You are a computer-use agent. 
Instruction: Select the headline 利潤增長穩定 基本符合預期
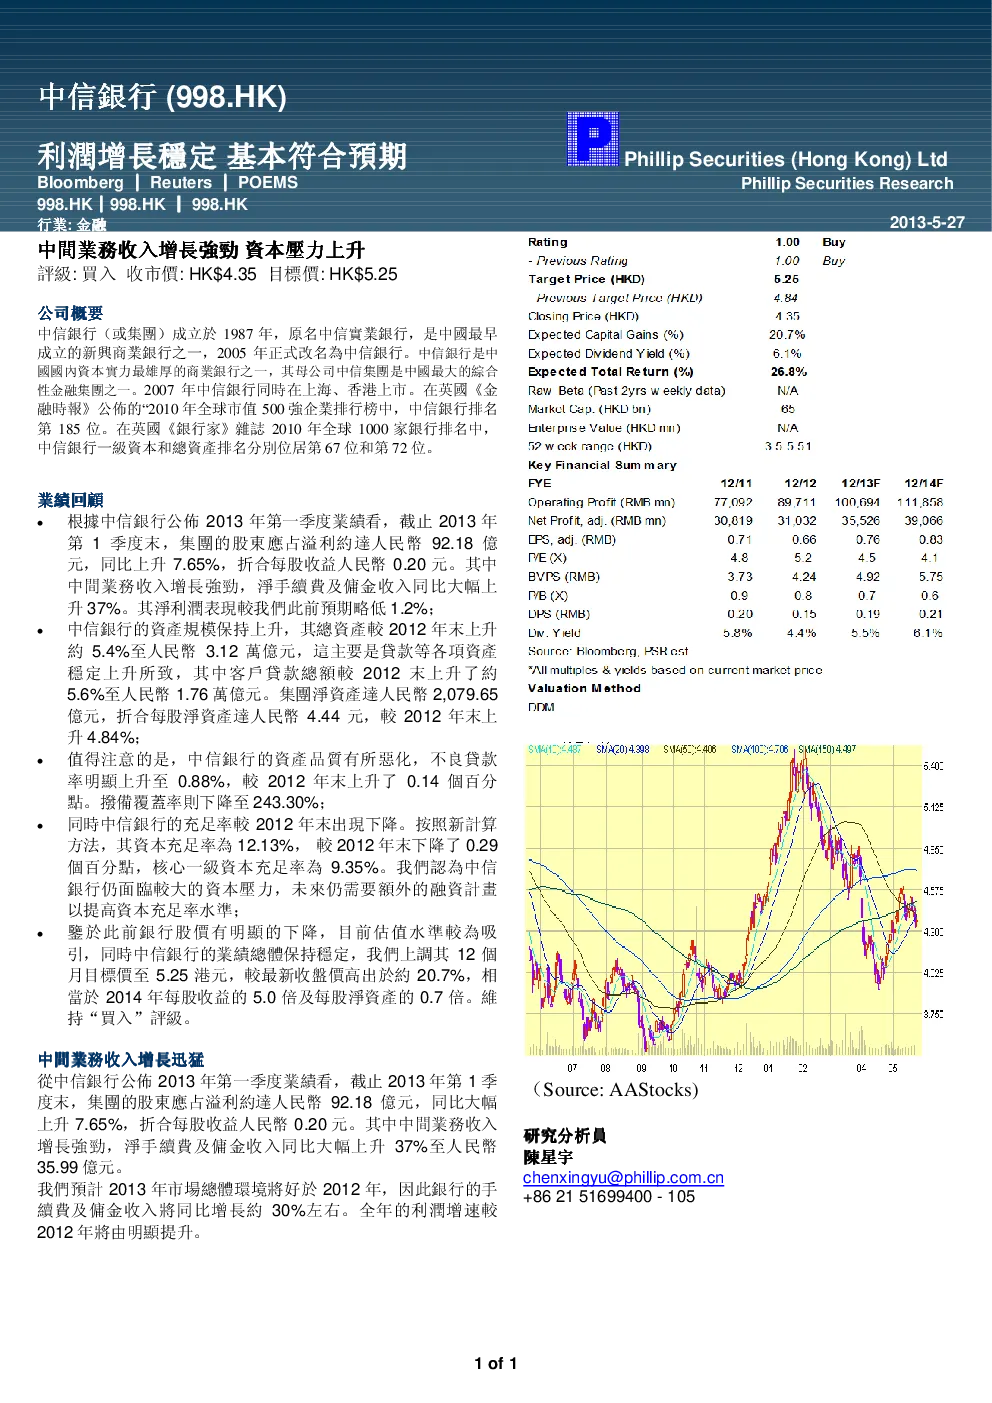coord(222,156)
